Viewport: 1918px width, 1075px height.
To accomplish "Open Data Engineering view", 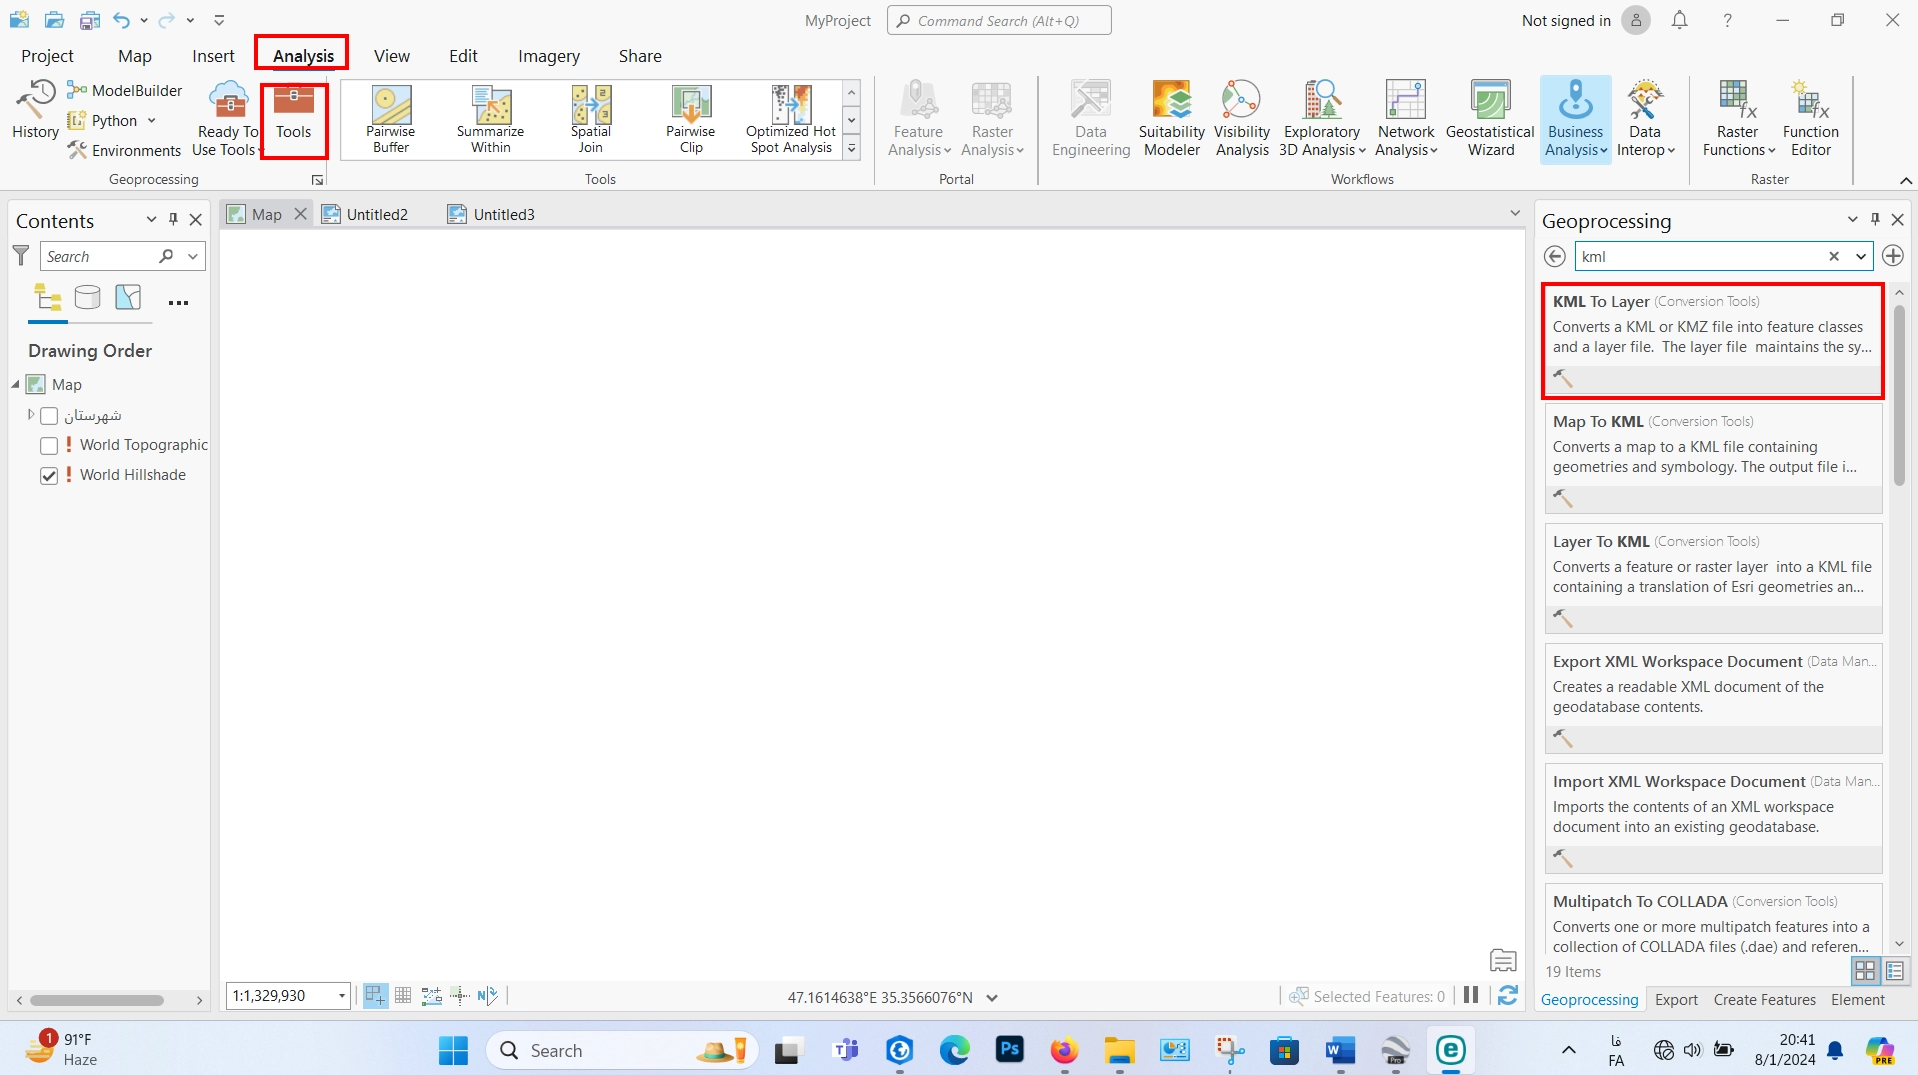I will [x=1091, y=118].
